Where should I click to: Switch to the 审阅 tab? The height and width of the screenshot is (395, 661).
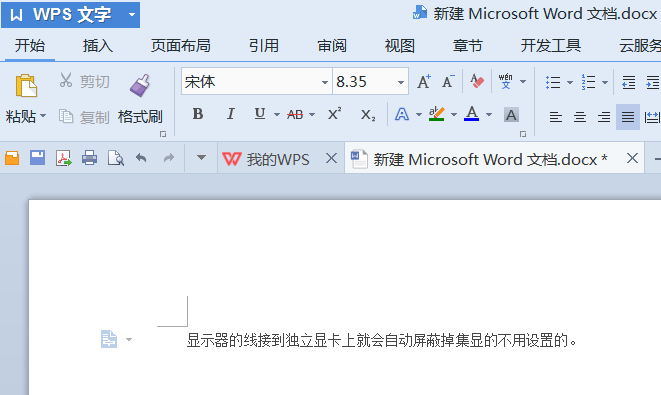332,46
